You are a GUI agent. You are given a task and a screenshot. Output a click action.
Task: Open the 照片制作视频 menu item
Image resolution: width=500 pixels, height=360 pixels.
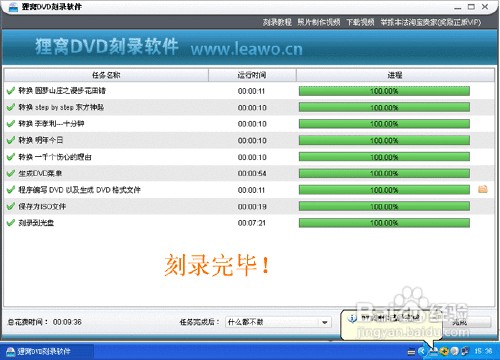tap(319, 22)
